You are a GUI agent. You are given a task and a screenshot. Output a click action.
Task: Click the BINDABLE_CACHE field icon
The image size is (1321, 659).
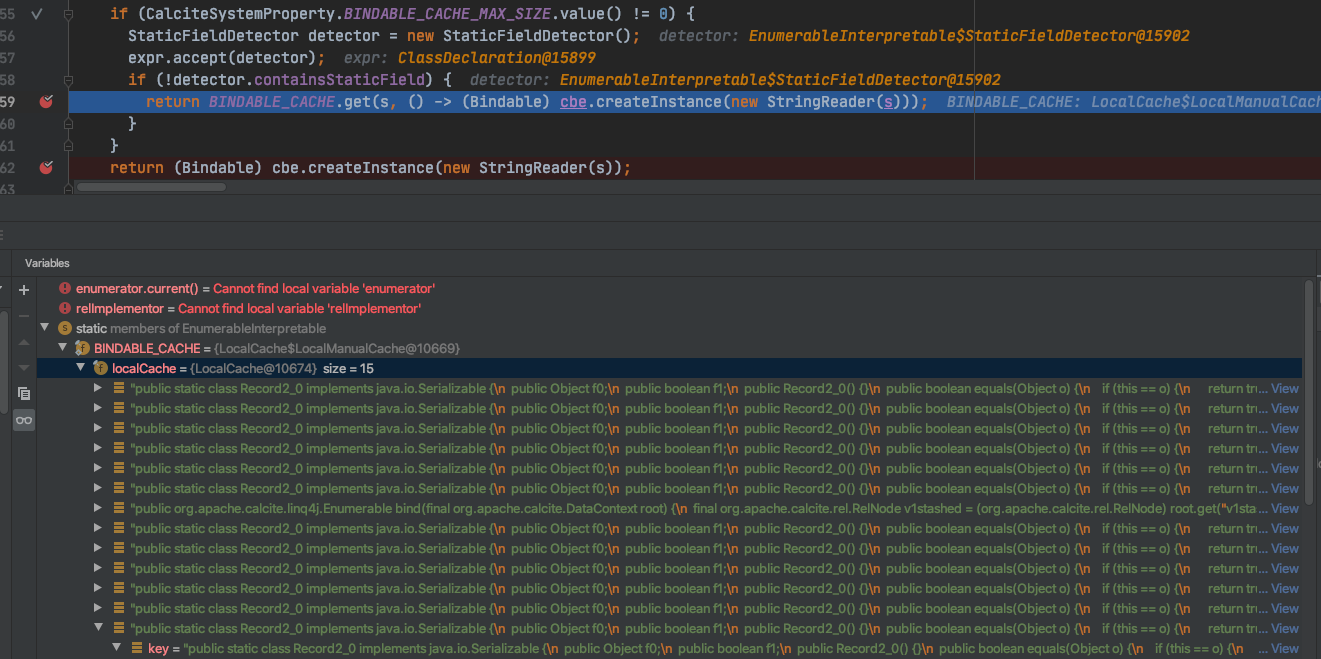coord(82,348)
